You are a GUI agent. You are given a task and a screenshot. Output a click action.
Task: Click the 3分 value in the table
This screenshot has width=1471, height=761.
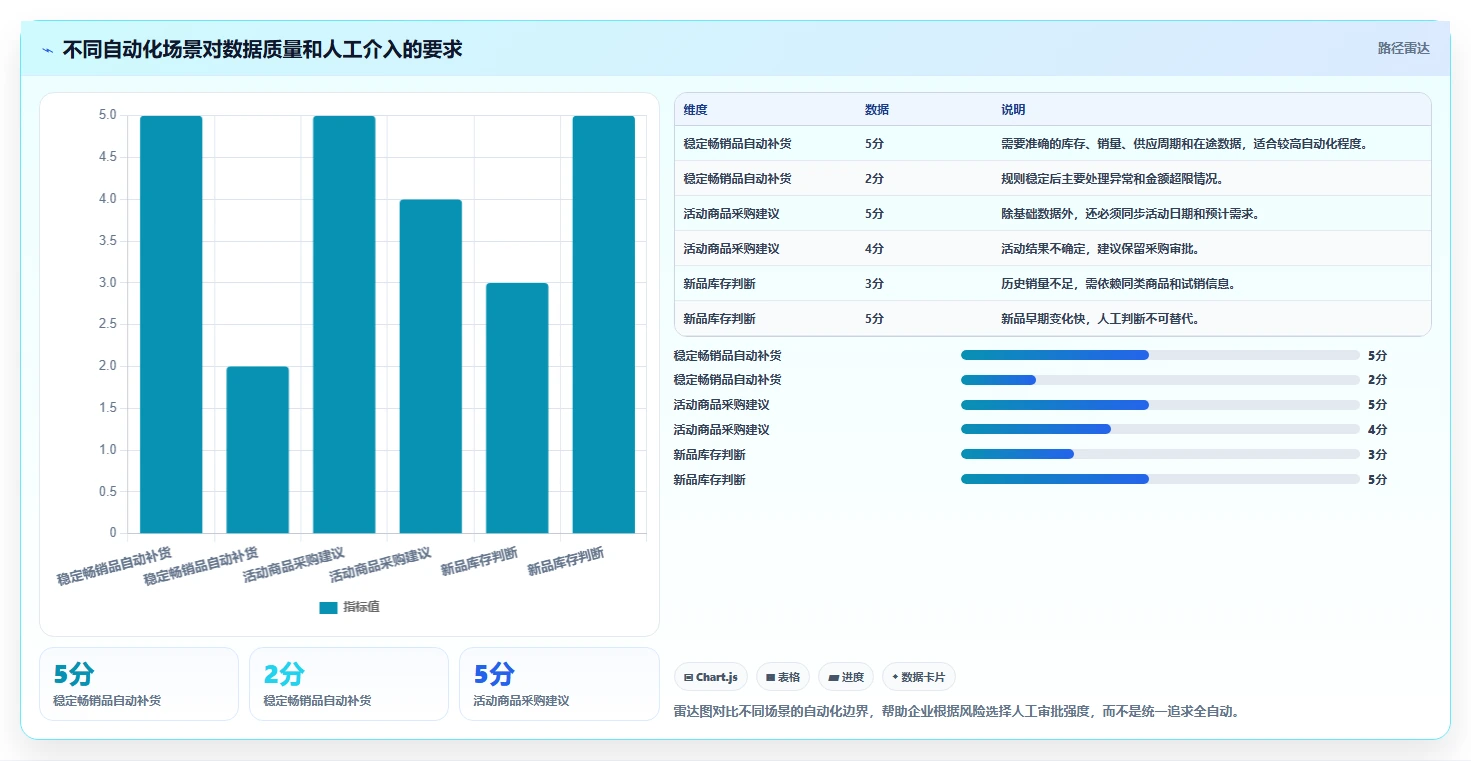pyautogui.click(x=874, y=284)
